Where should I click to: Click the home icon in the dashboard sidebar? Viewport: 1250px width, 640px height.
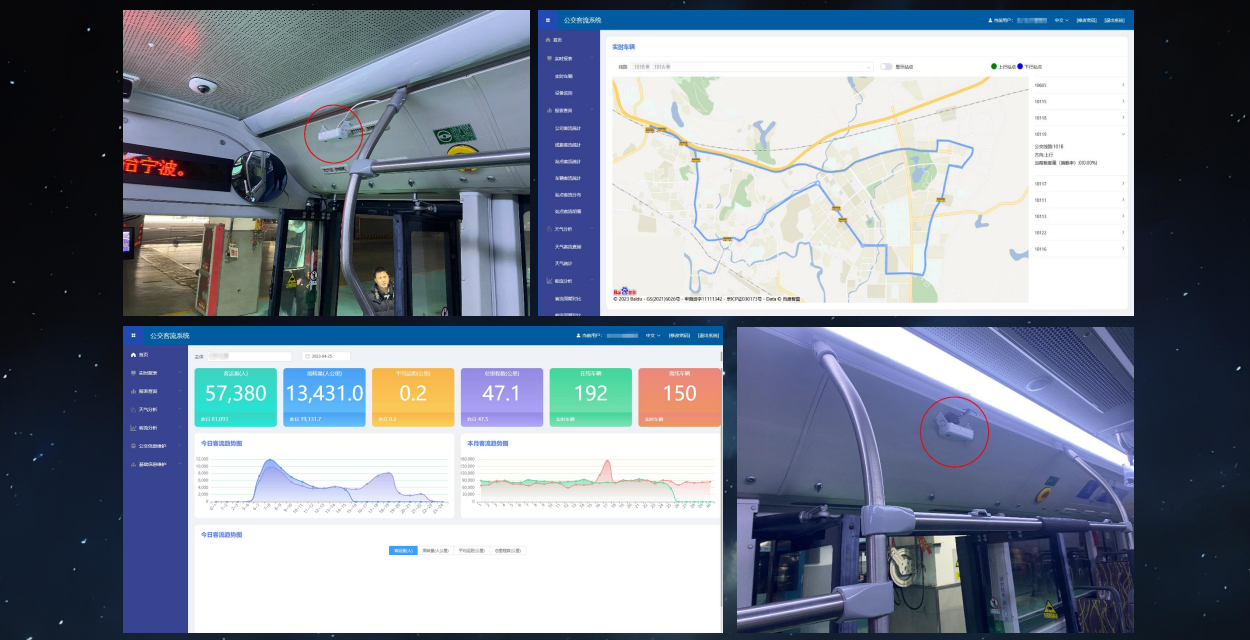(x=133, y=354)
